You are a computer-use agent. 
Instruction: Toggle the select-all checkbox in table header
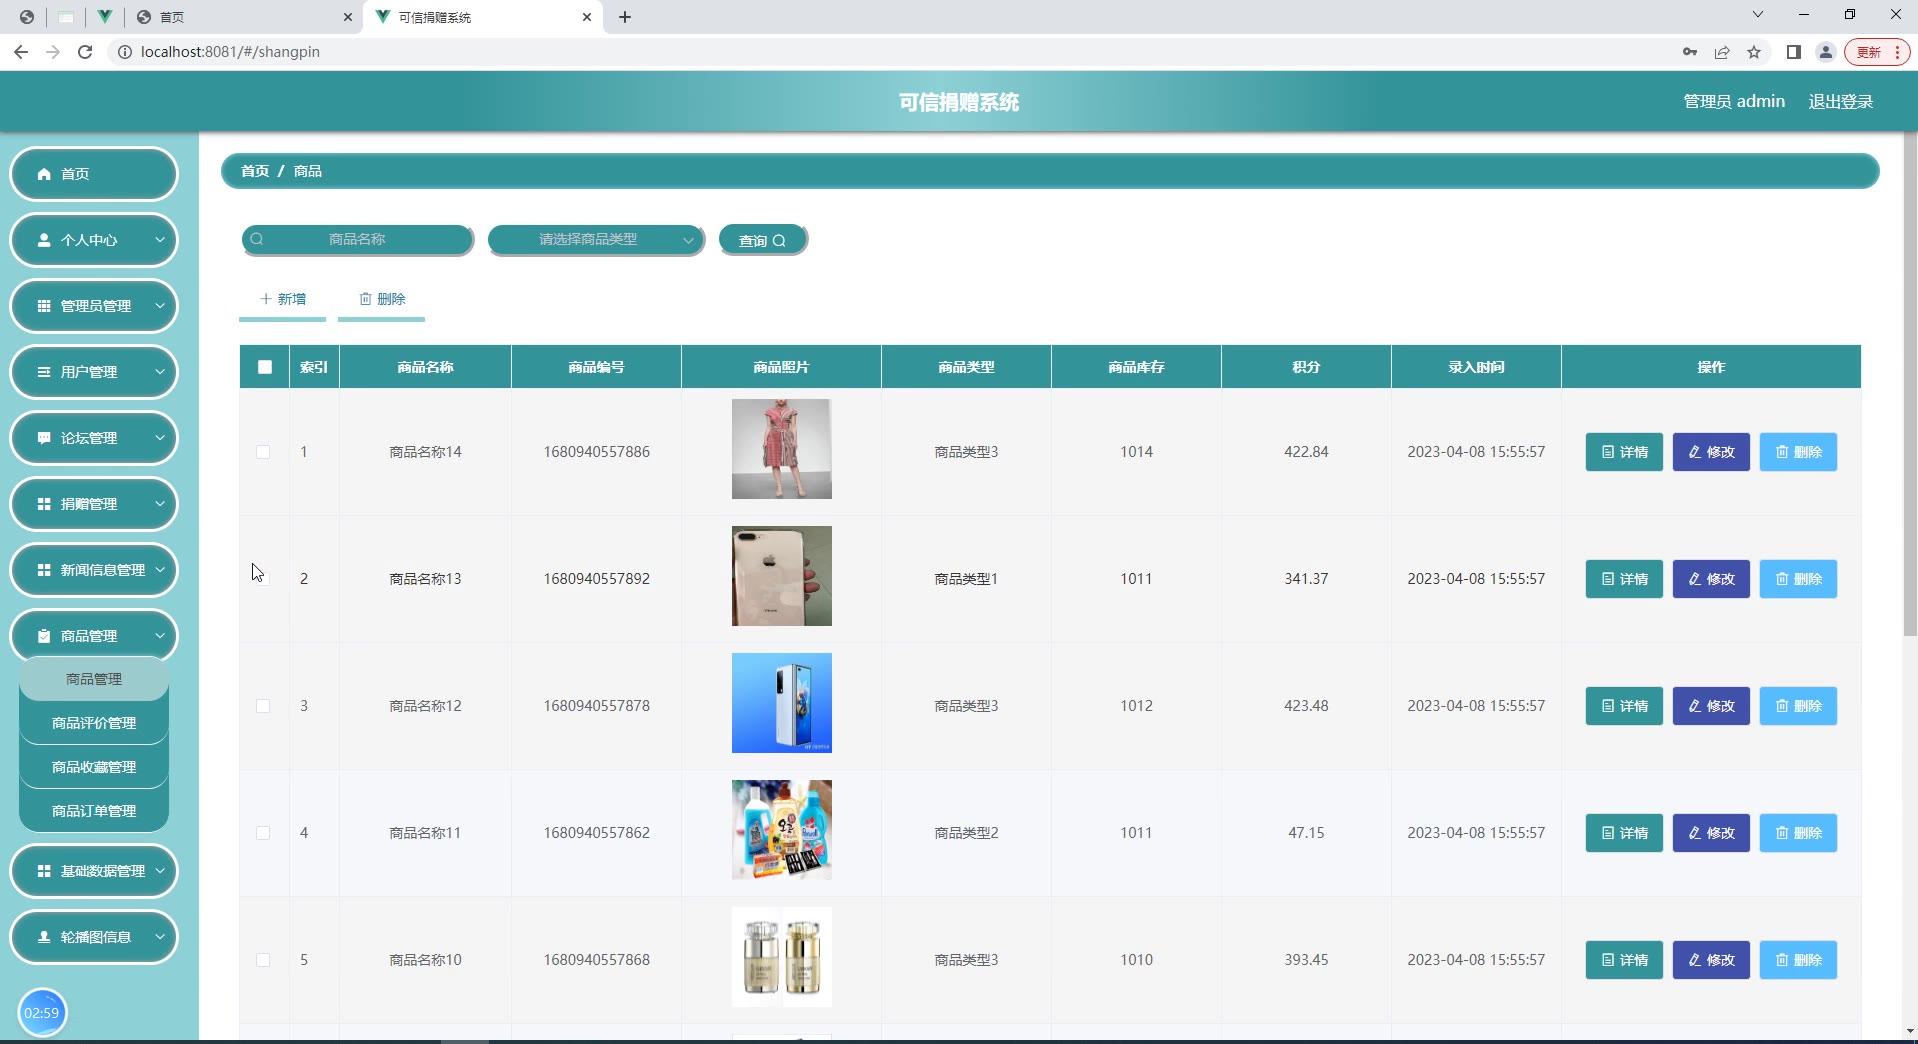click(265, 367)
